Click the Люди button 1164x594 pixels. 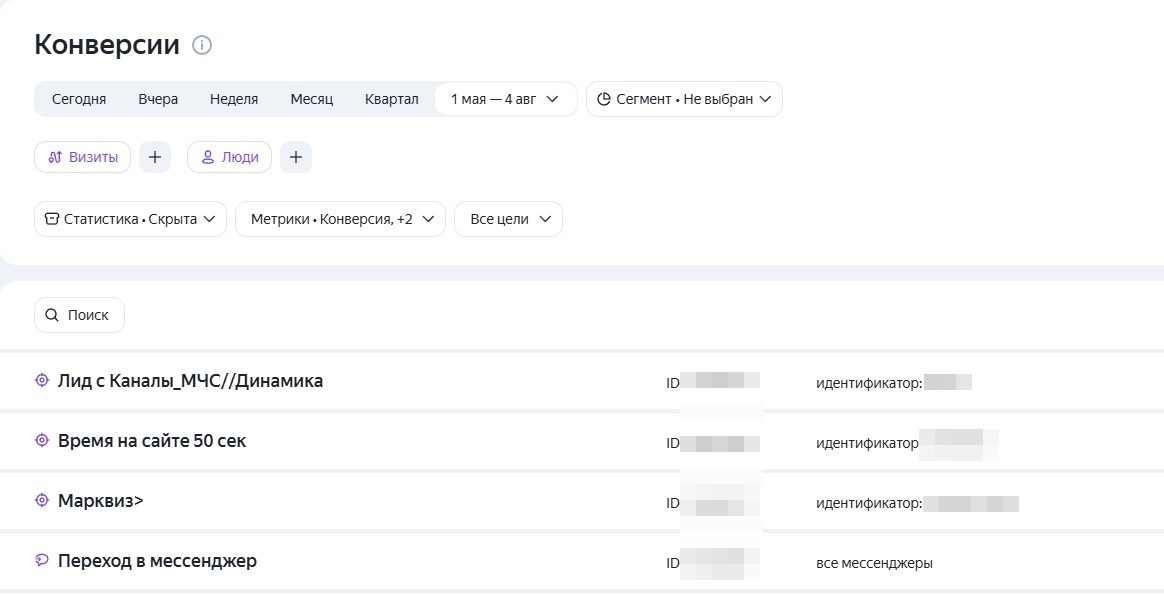pyautogui.click(x=229, y=157)
